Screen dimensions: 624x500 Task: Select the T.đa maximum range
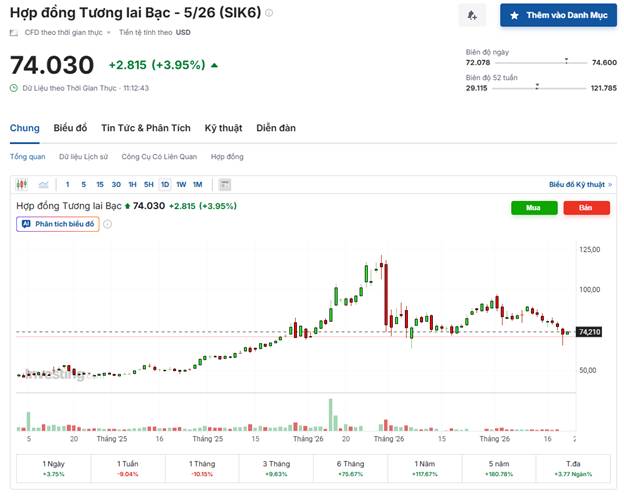point(573,468)
